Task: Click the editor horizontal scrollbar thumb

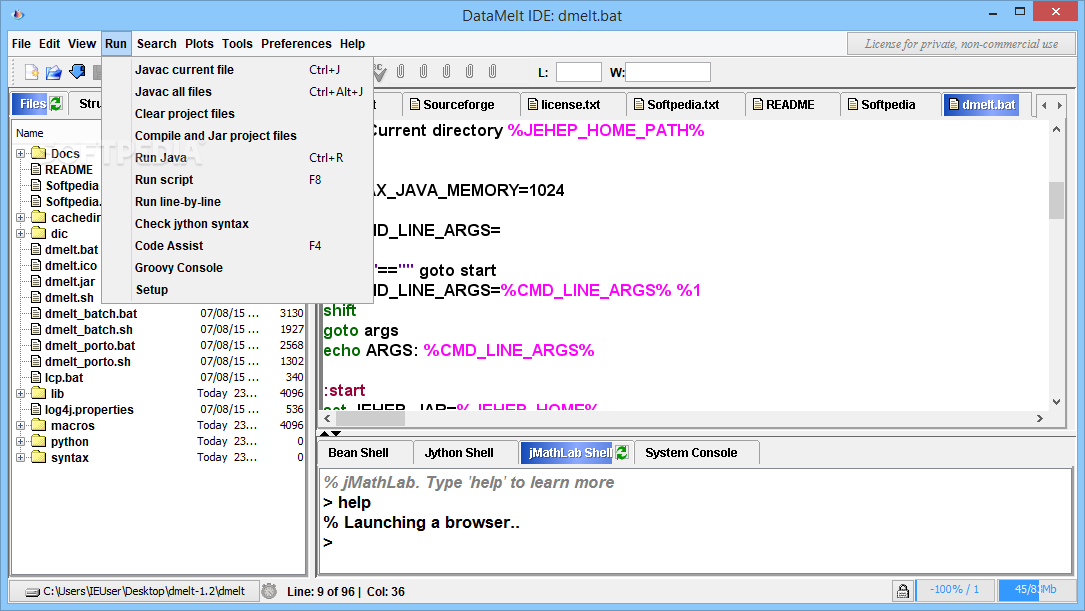Action: [x=370, y=418]
